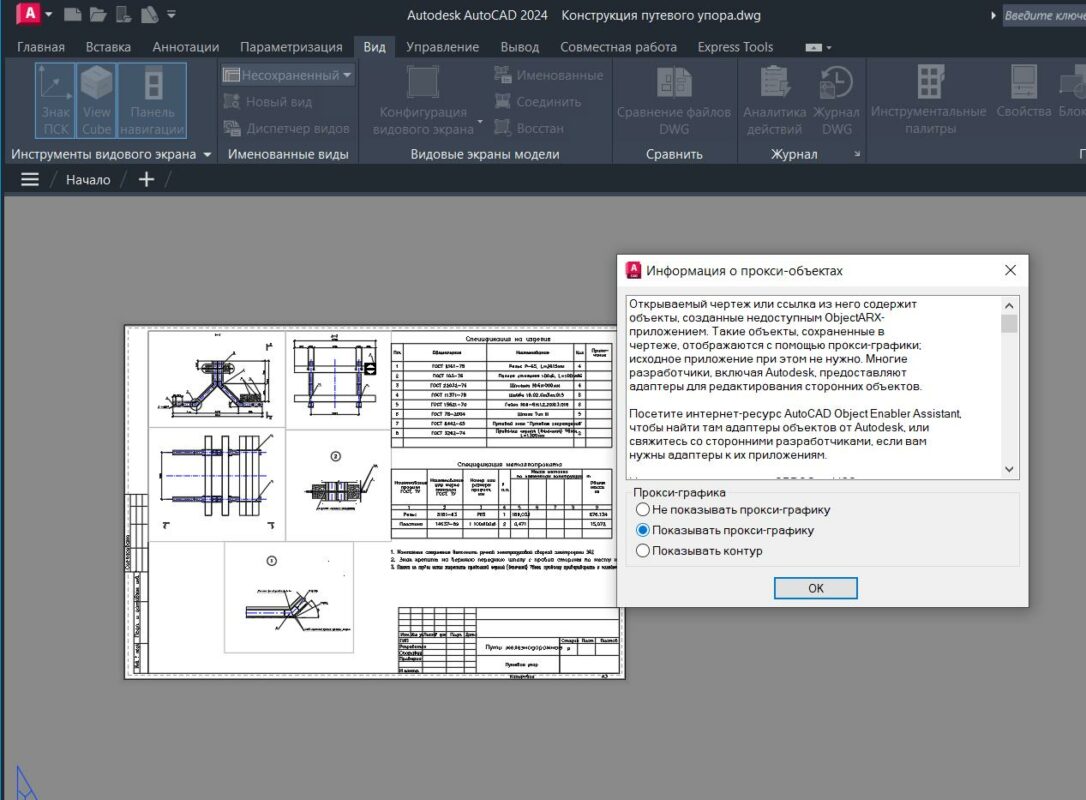
Task: Click the View Cube icon in ribbon
Action: click(97, 101)
